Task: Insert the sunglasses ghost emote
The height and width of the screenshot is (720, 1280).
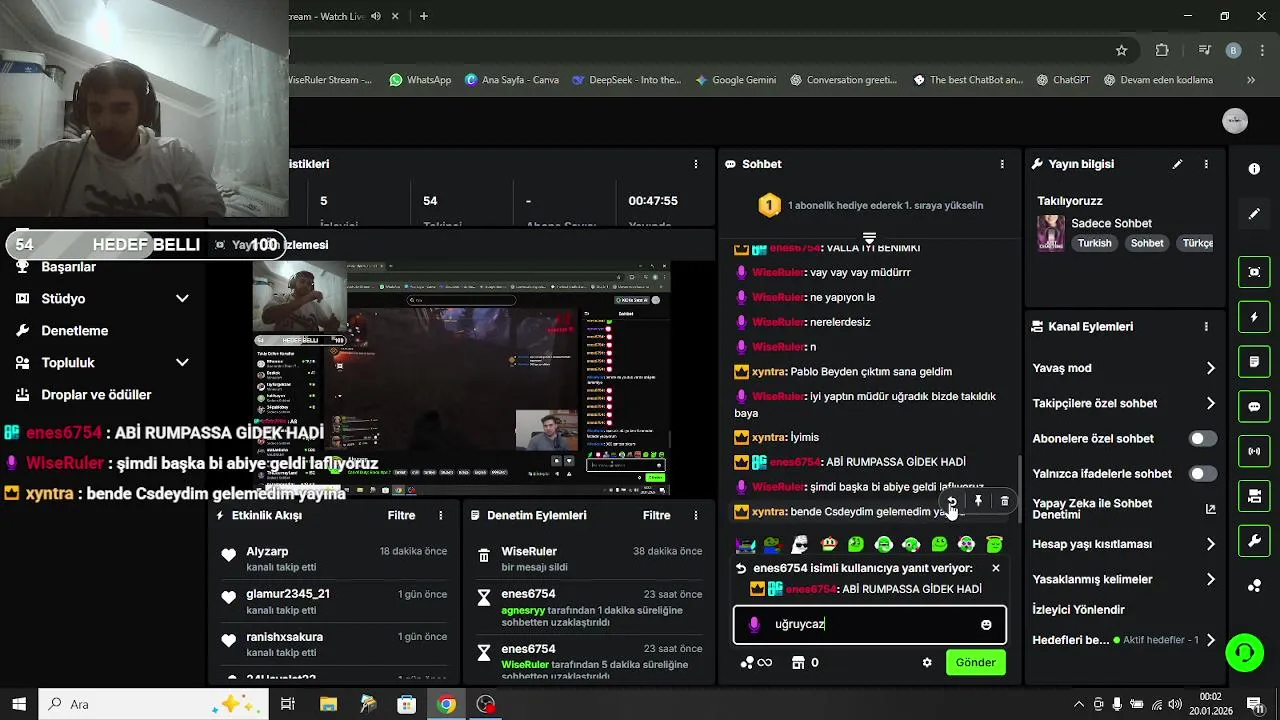Action: pyautogui.click(x=799, y=544)
